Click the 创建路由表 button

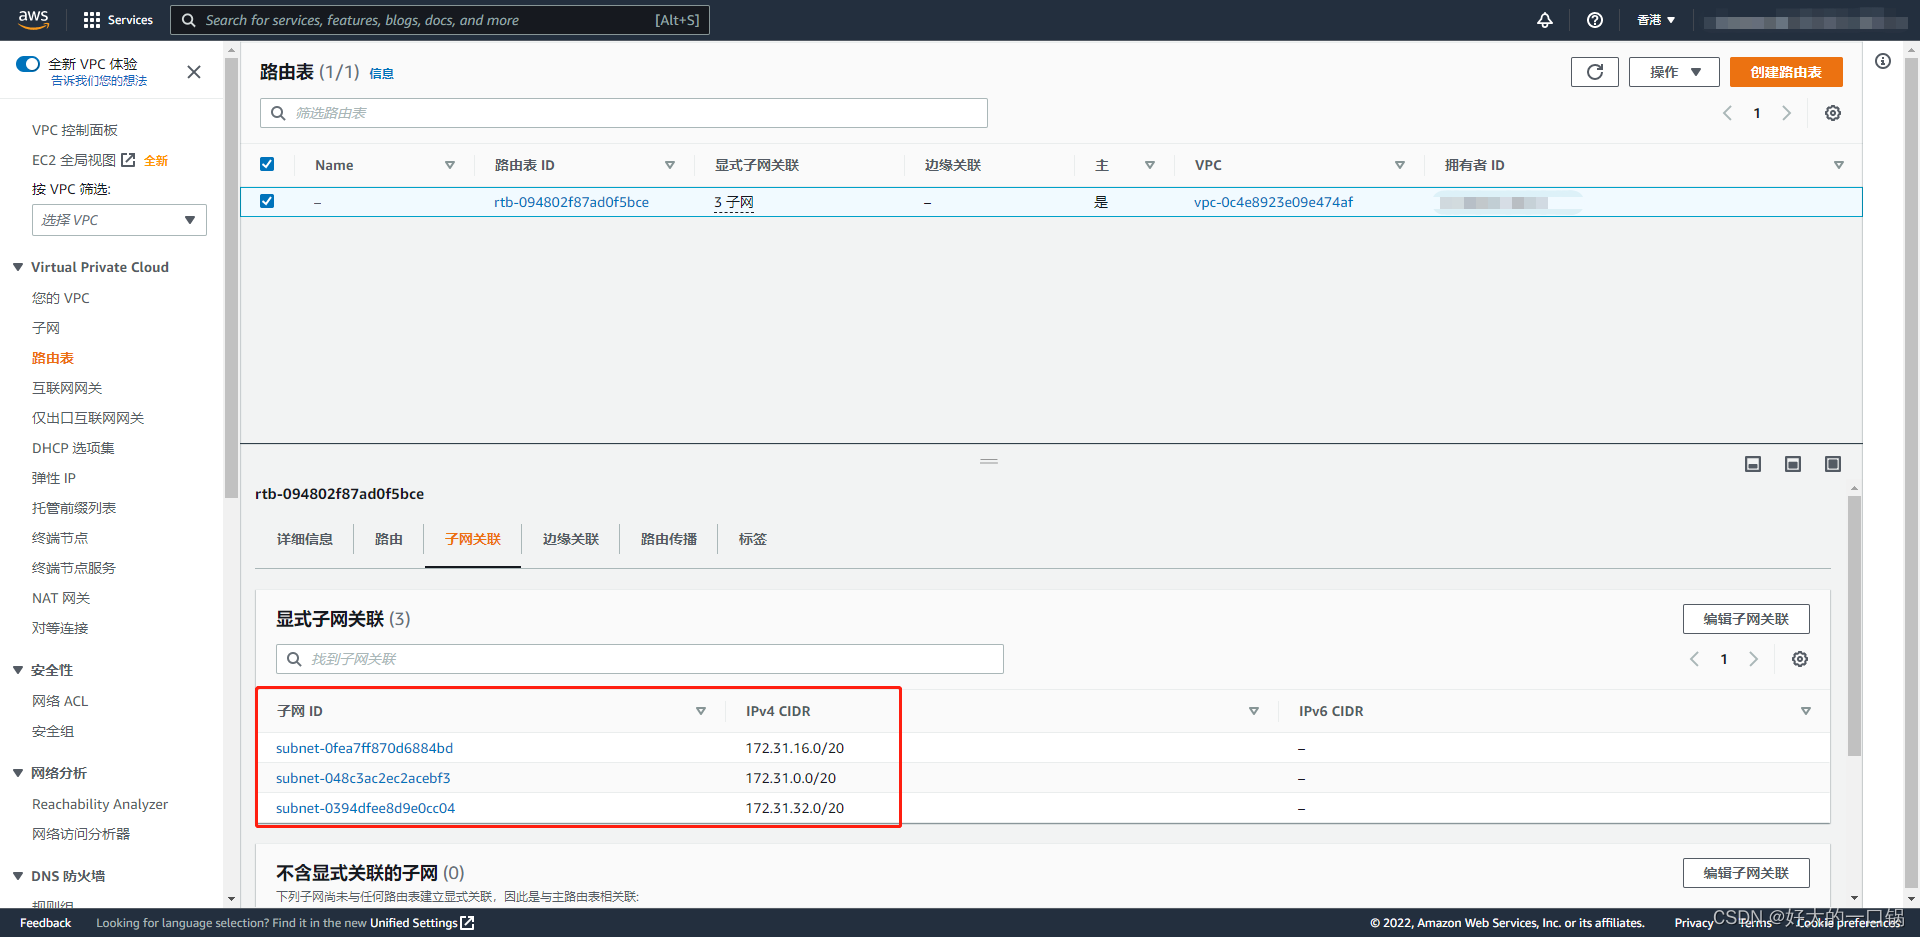point(1785,72)
